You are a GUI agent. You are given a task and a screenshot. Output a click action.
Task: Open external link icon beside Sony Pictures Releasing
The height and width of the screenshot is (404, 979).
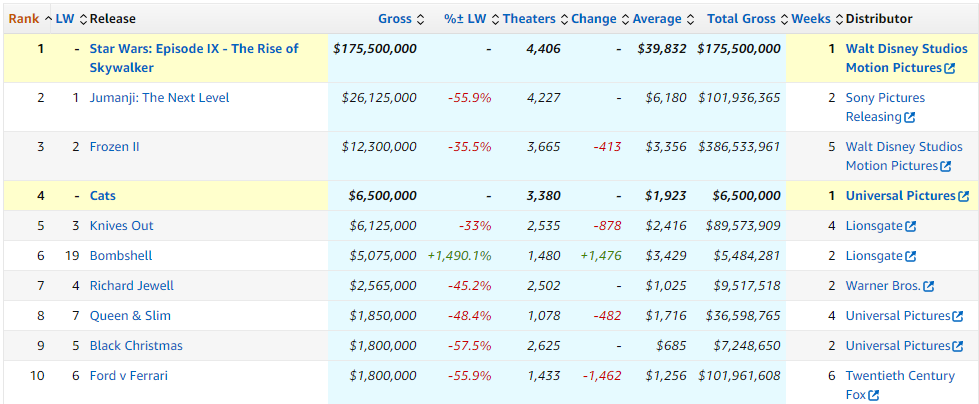pyautogui.click(x=910, y=117)
